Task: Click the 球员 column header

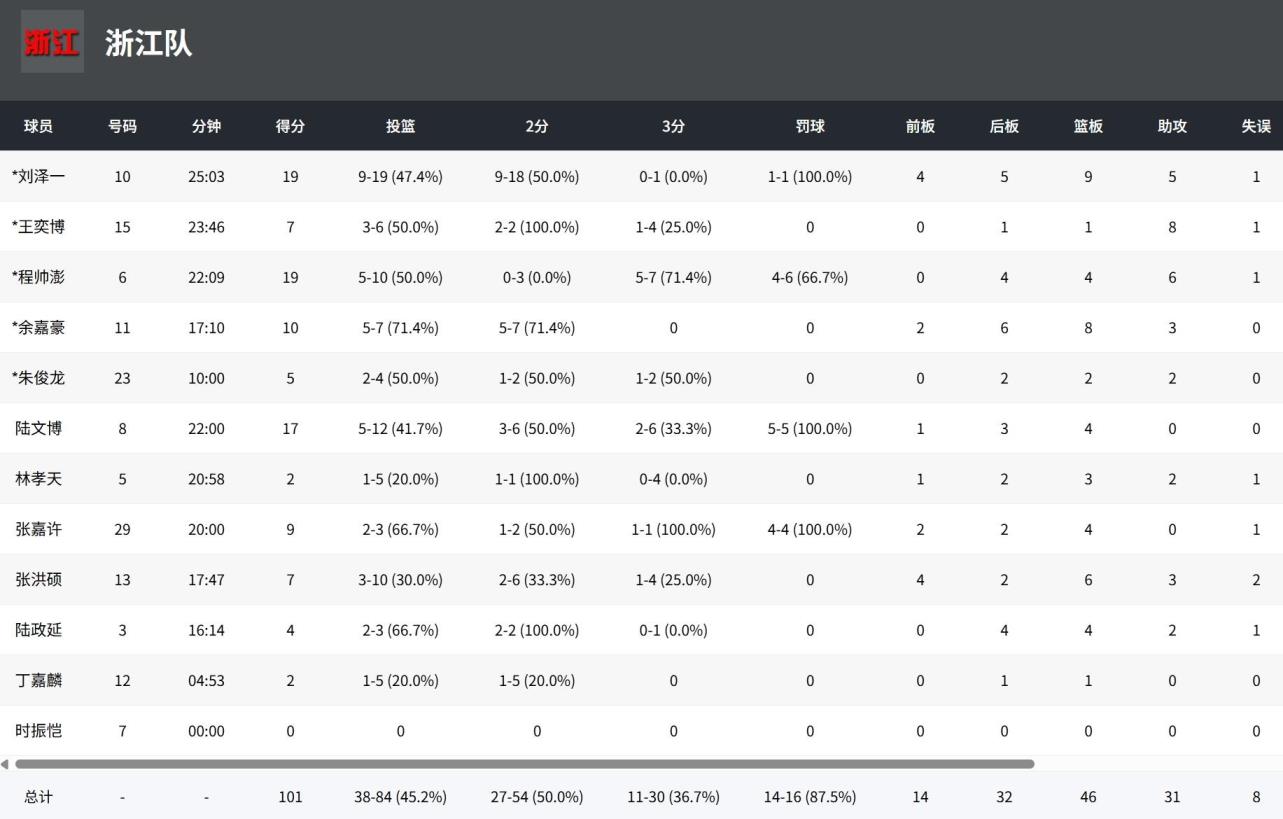Action: pyautogui.click(x=38, y=126)
